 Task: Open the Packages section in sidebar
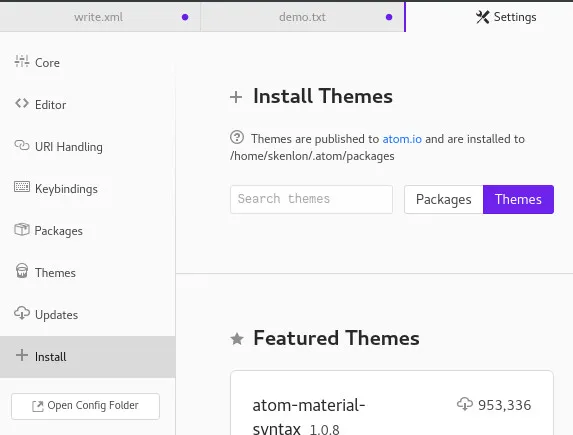(x=88, y=231)
